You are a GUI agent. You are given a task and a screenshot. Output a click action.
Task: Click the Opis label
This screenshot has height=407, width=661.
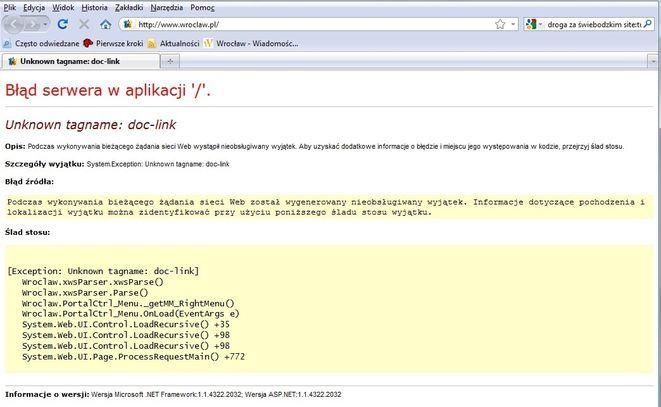coord(15,146)
